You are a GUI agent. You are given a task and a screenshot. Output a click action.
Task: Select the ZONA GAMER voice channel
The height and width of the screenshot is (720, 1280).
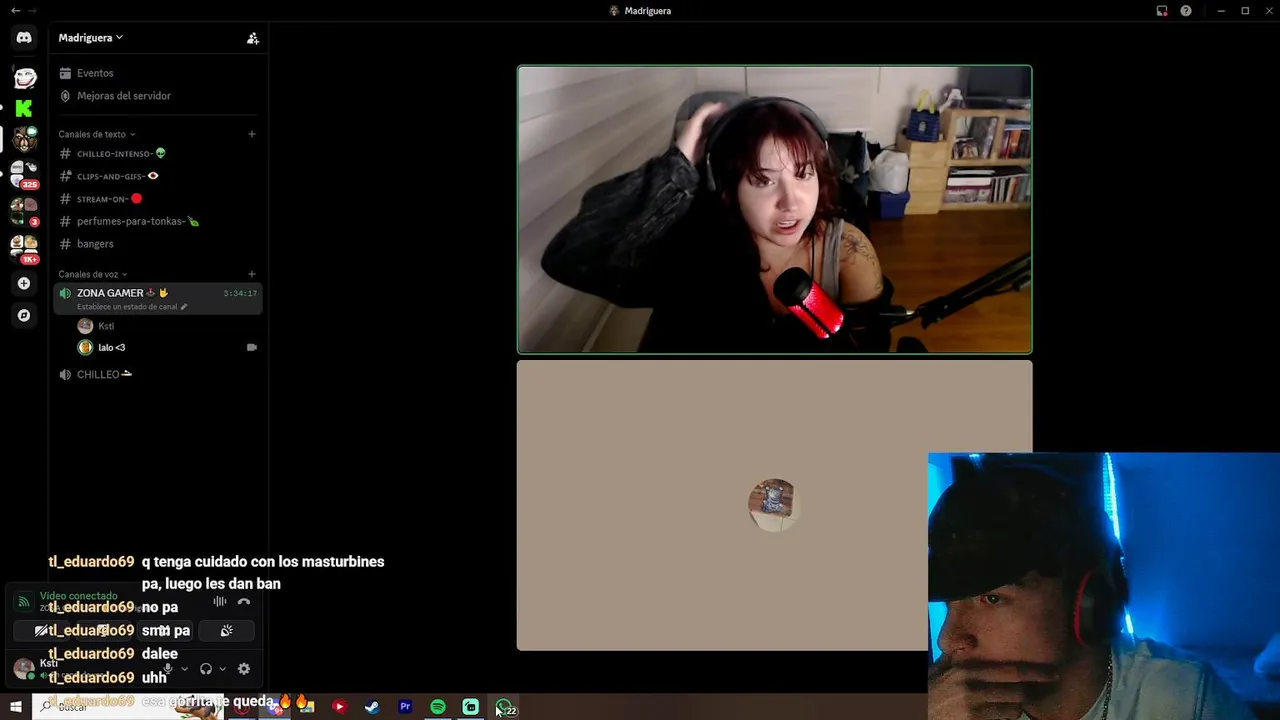tap(158, 298)
